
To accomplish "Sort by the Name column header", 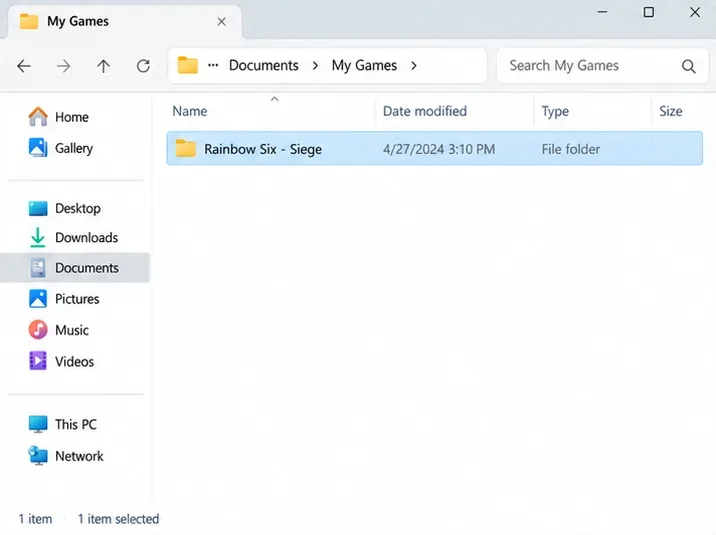I will click(190, 111).
